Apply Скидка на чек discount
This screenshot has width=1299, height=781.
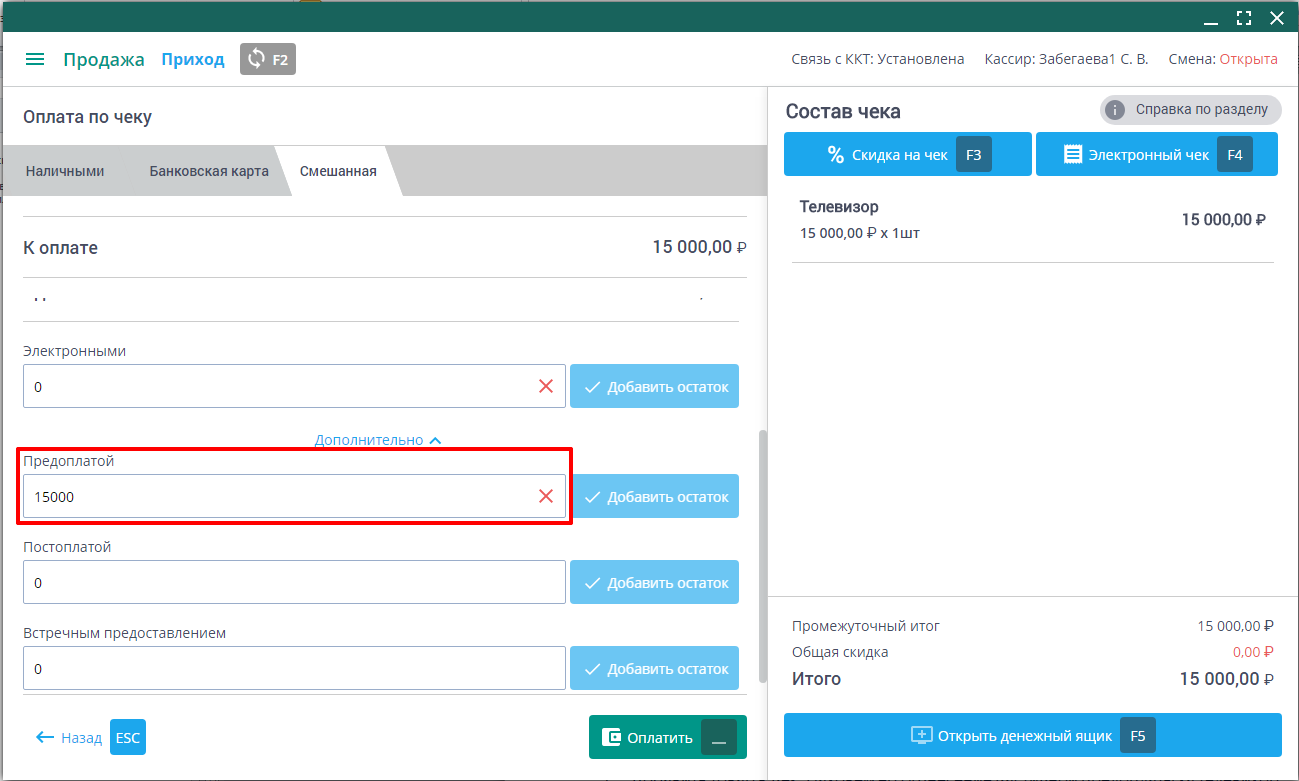pos(907,155)
